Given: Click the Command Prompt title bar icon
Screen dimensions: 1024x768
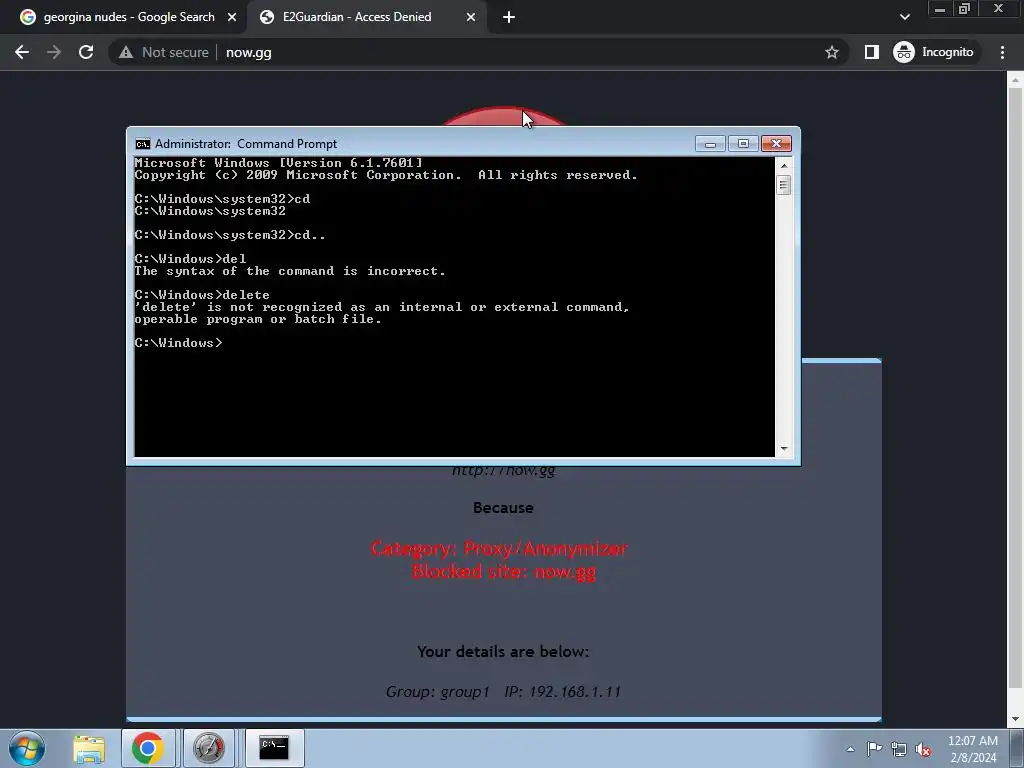Looking at the screenshot, I should [142, 144].
